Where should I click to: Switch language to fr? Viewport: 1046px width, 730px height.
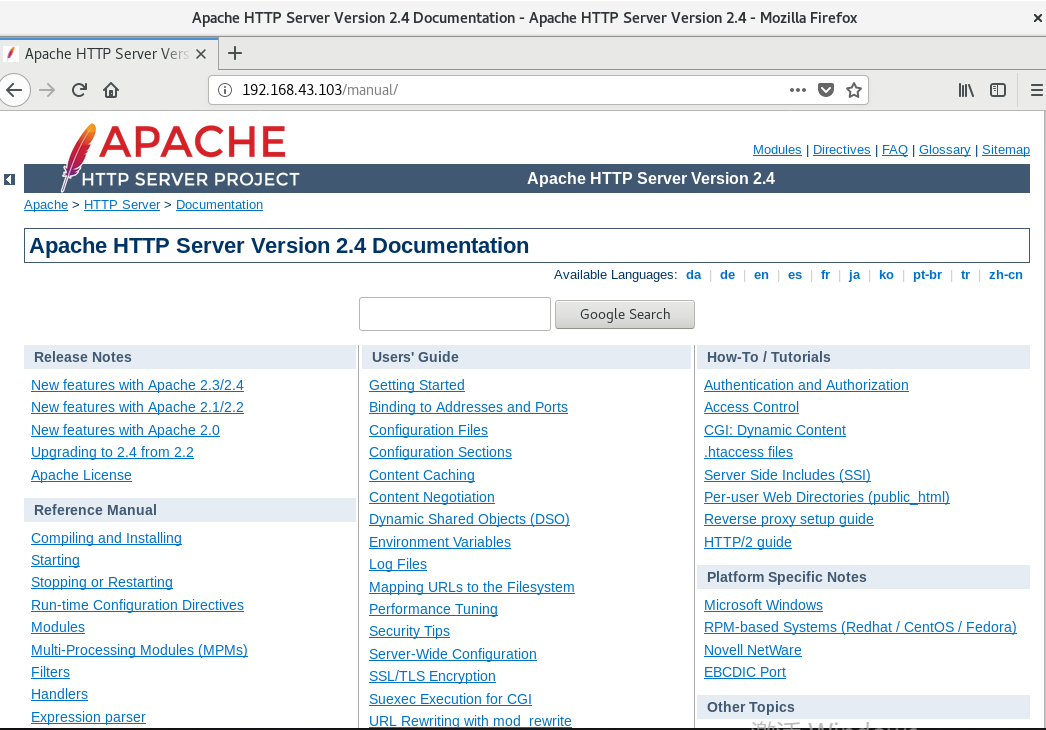[825, 275]
